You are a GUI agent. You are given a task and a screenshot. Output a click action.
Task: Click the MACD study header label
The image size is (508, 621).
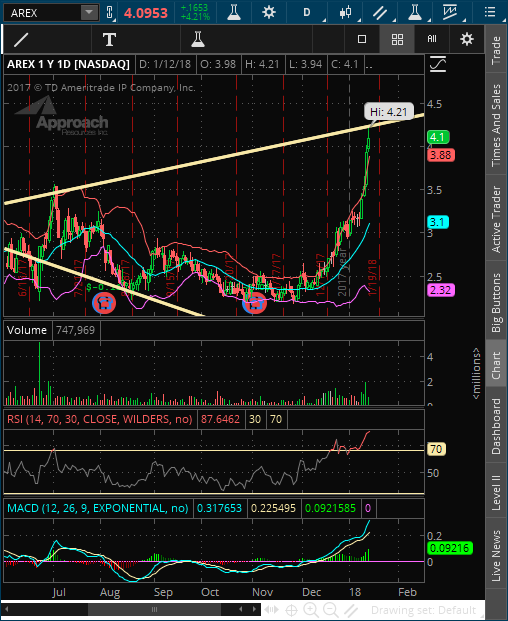98,508
